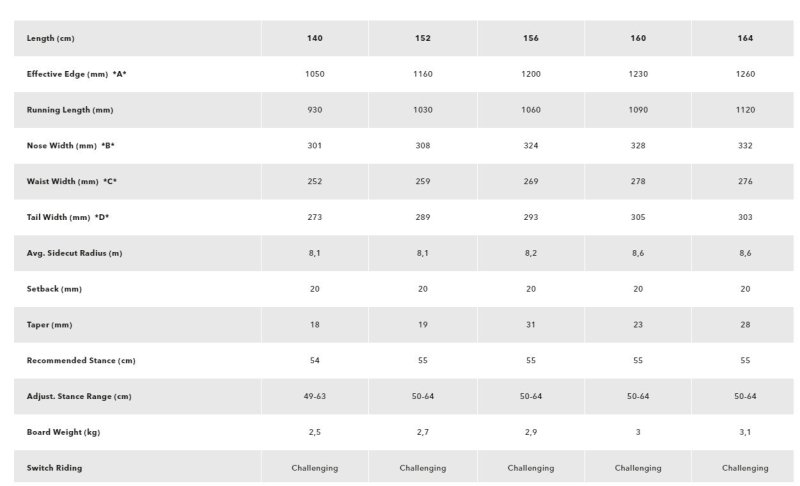
Task: Select the Setback (mm) row label
Action: (x=54, y=289)
